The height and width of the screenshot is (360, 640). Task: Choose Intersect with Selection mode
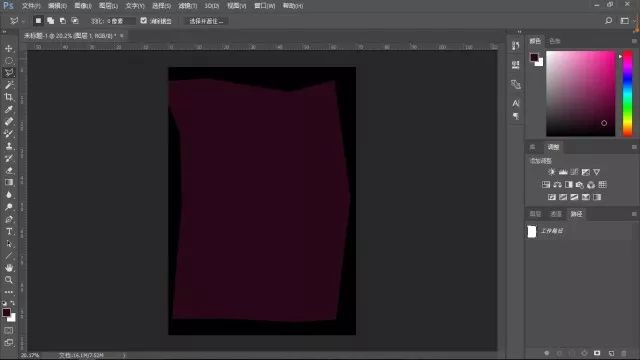75,20
